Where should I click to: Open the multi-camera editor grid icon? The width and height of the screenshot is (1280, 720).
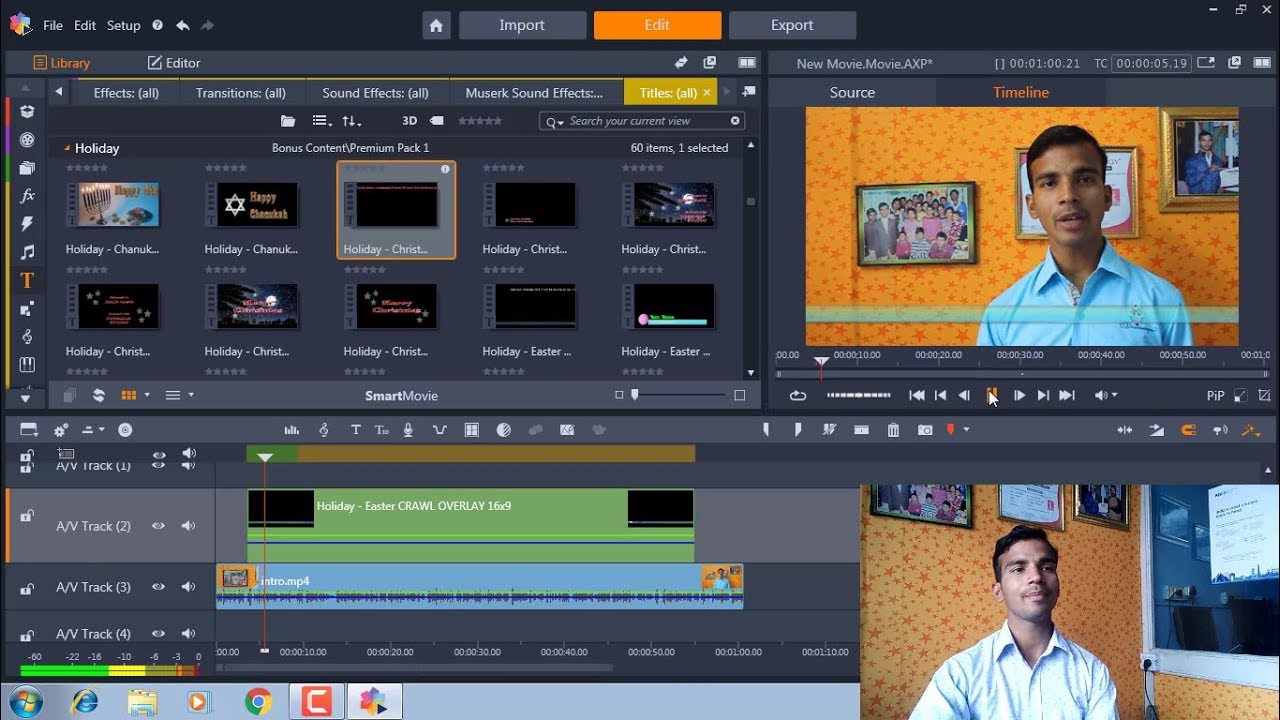(x=472, y=430)
